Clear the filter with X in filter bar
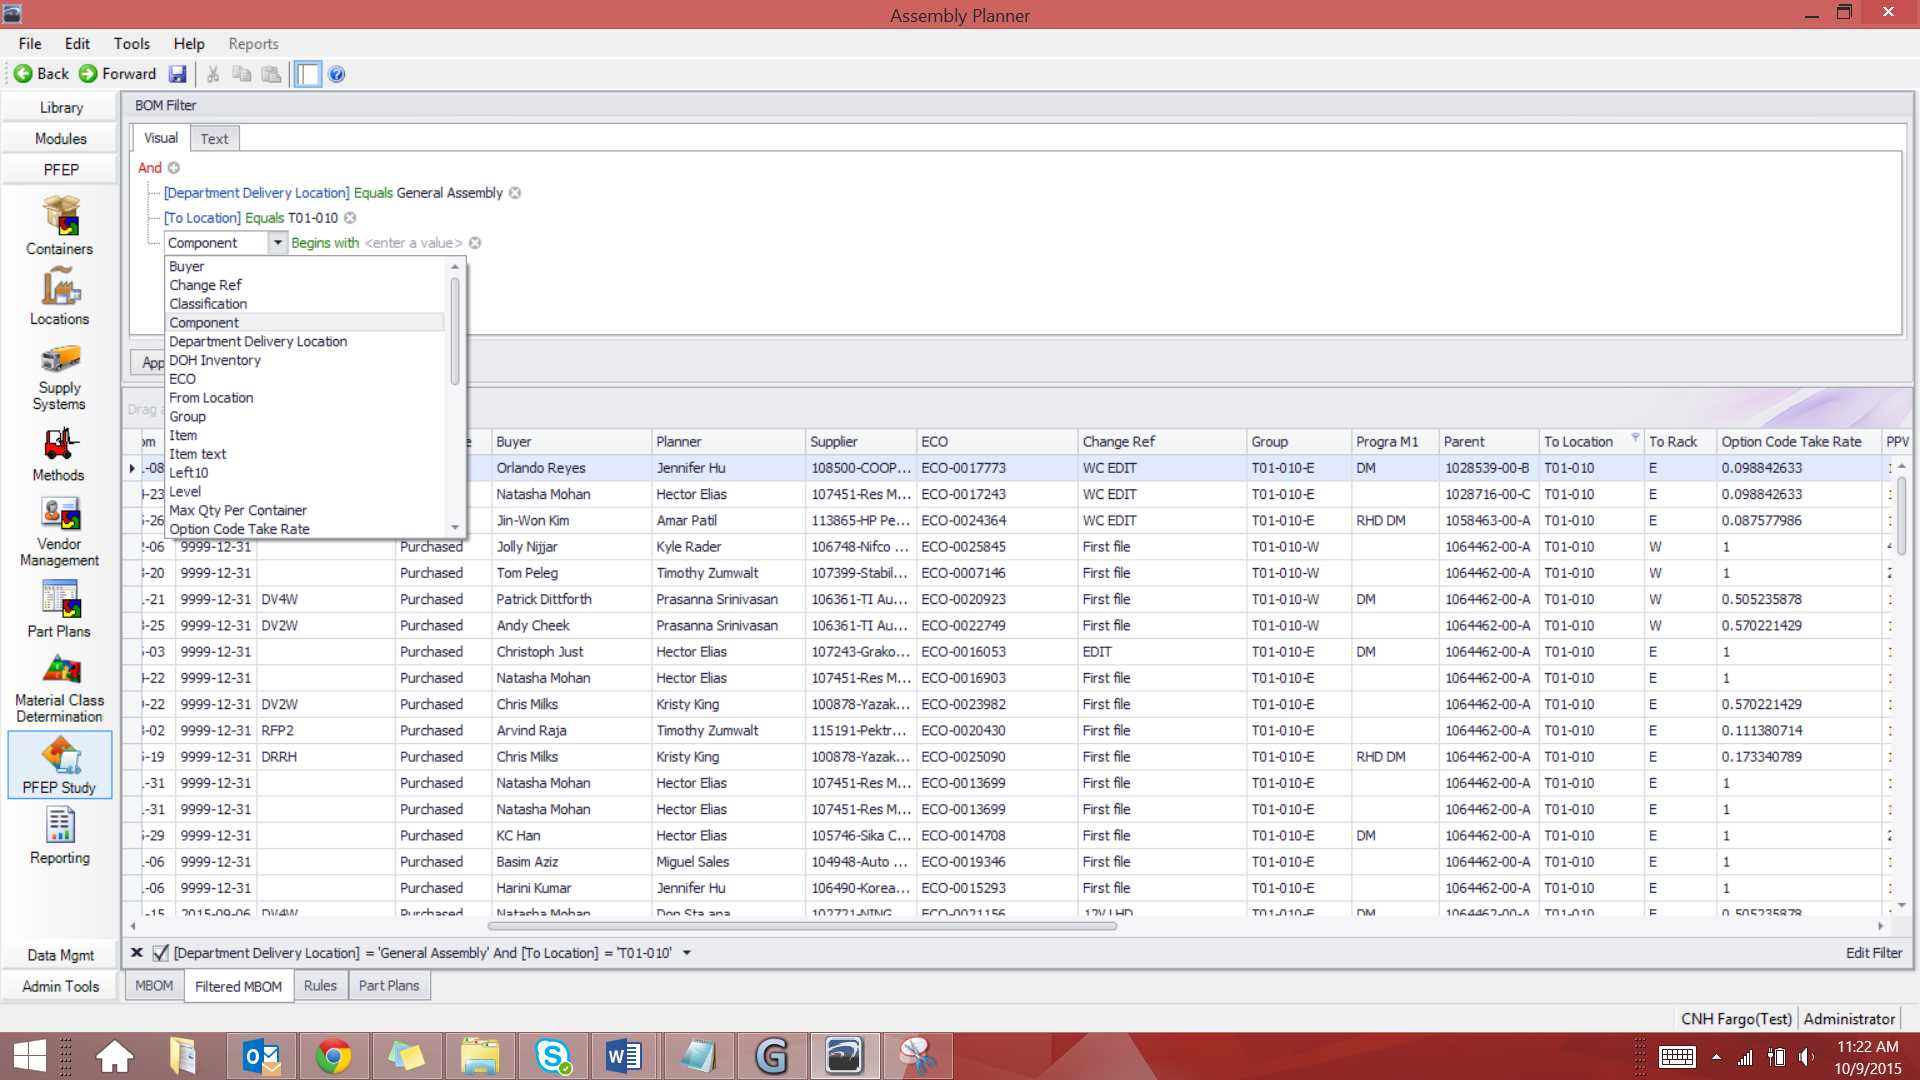The width and height of the screenshot is (1920, 1080). pyautogui.click(x=137, y=953)
